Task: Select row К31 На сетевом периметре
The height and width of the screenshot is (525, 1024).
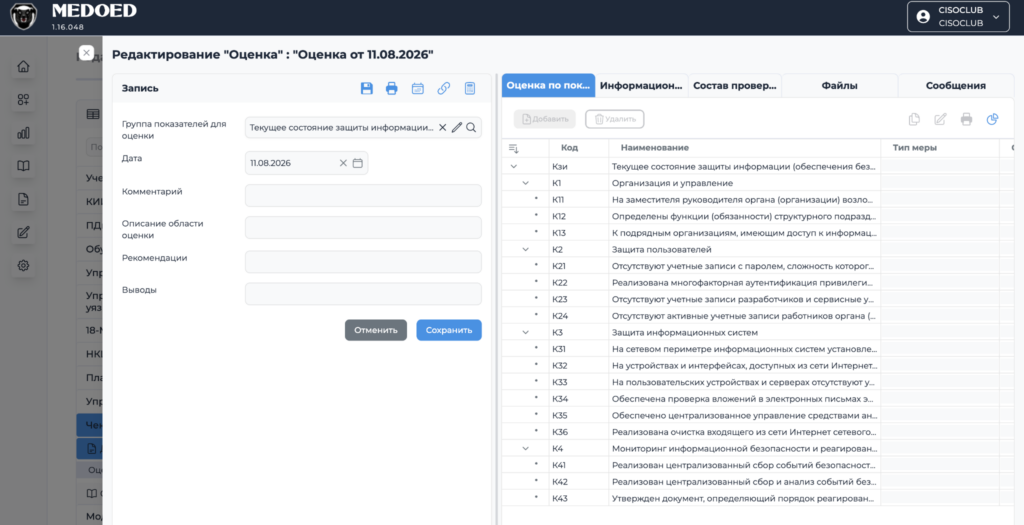Action: point(758,349)
